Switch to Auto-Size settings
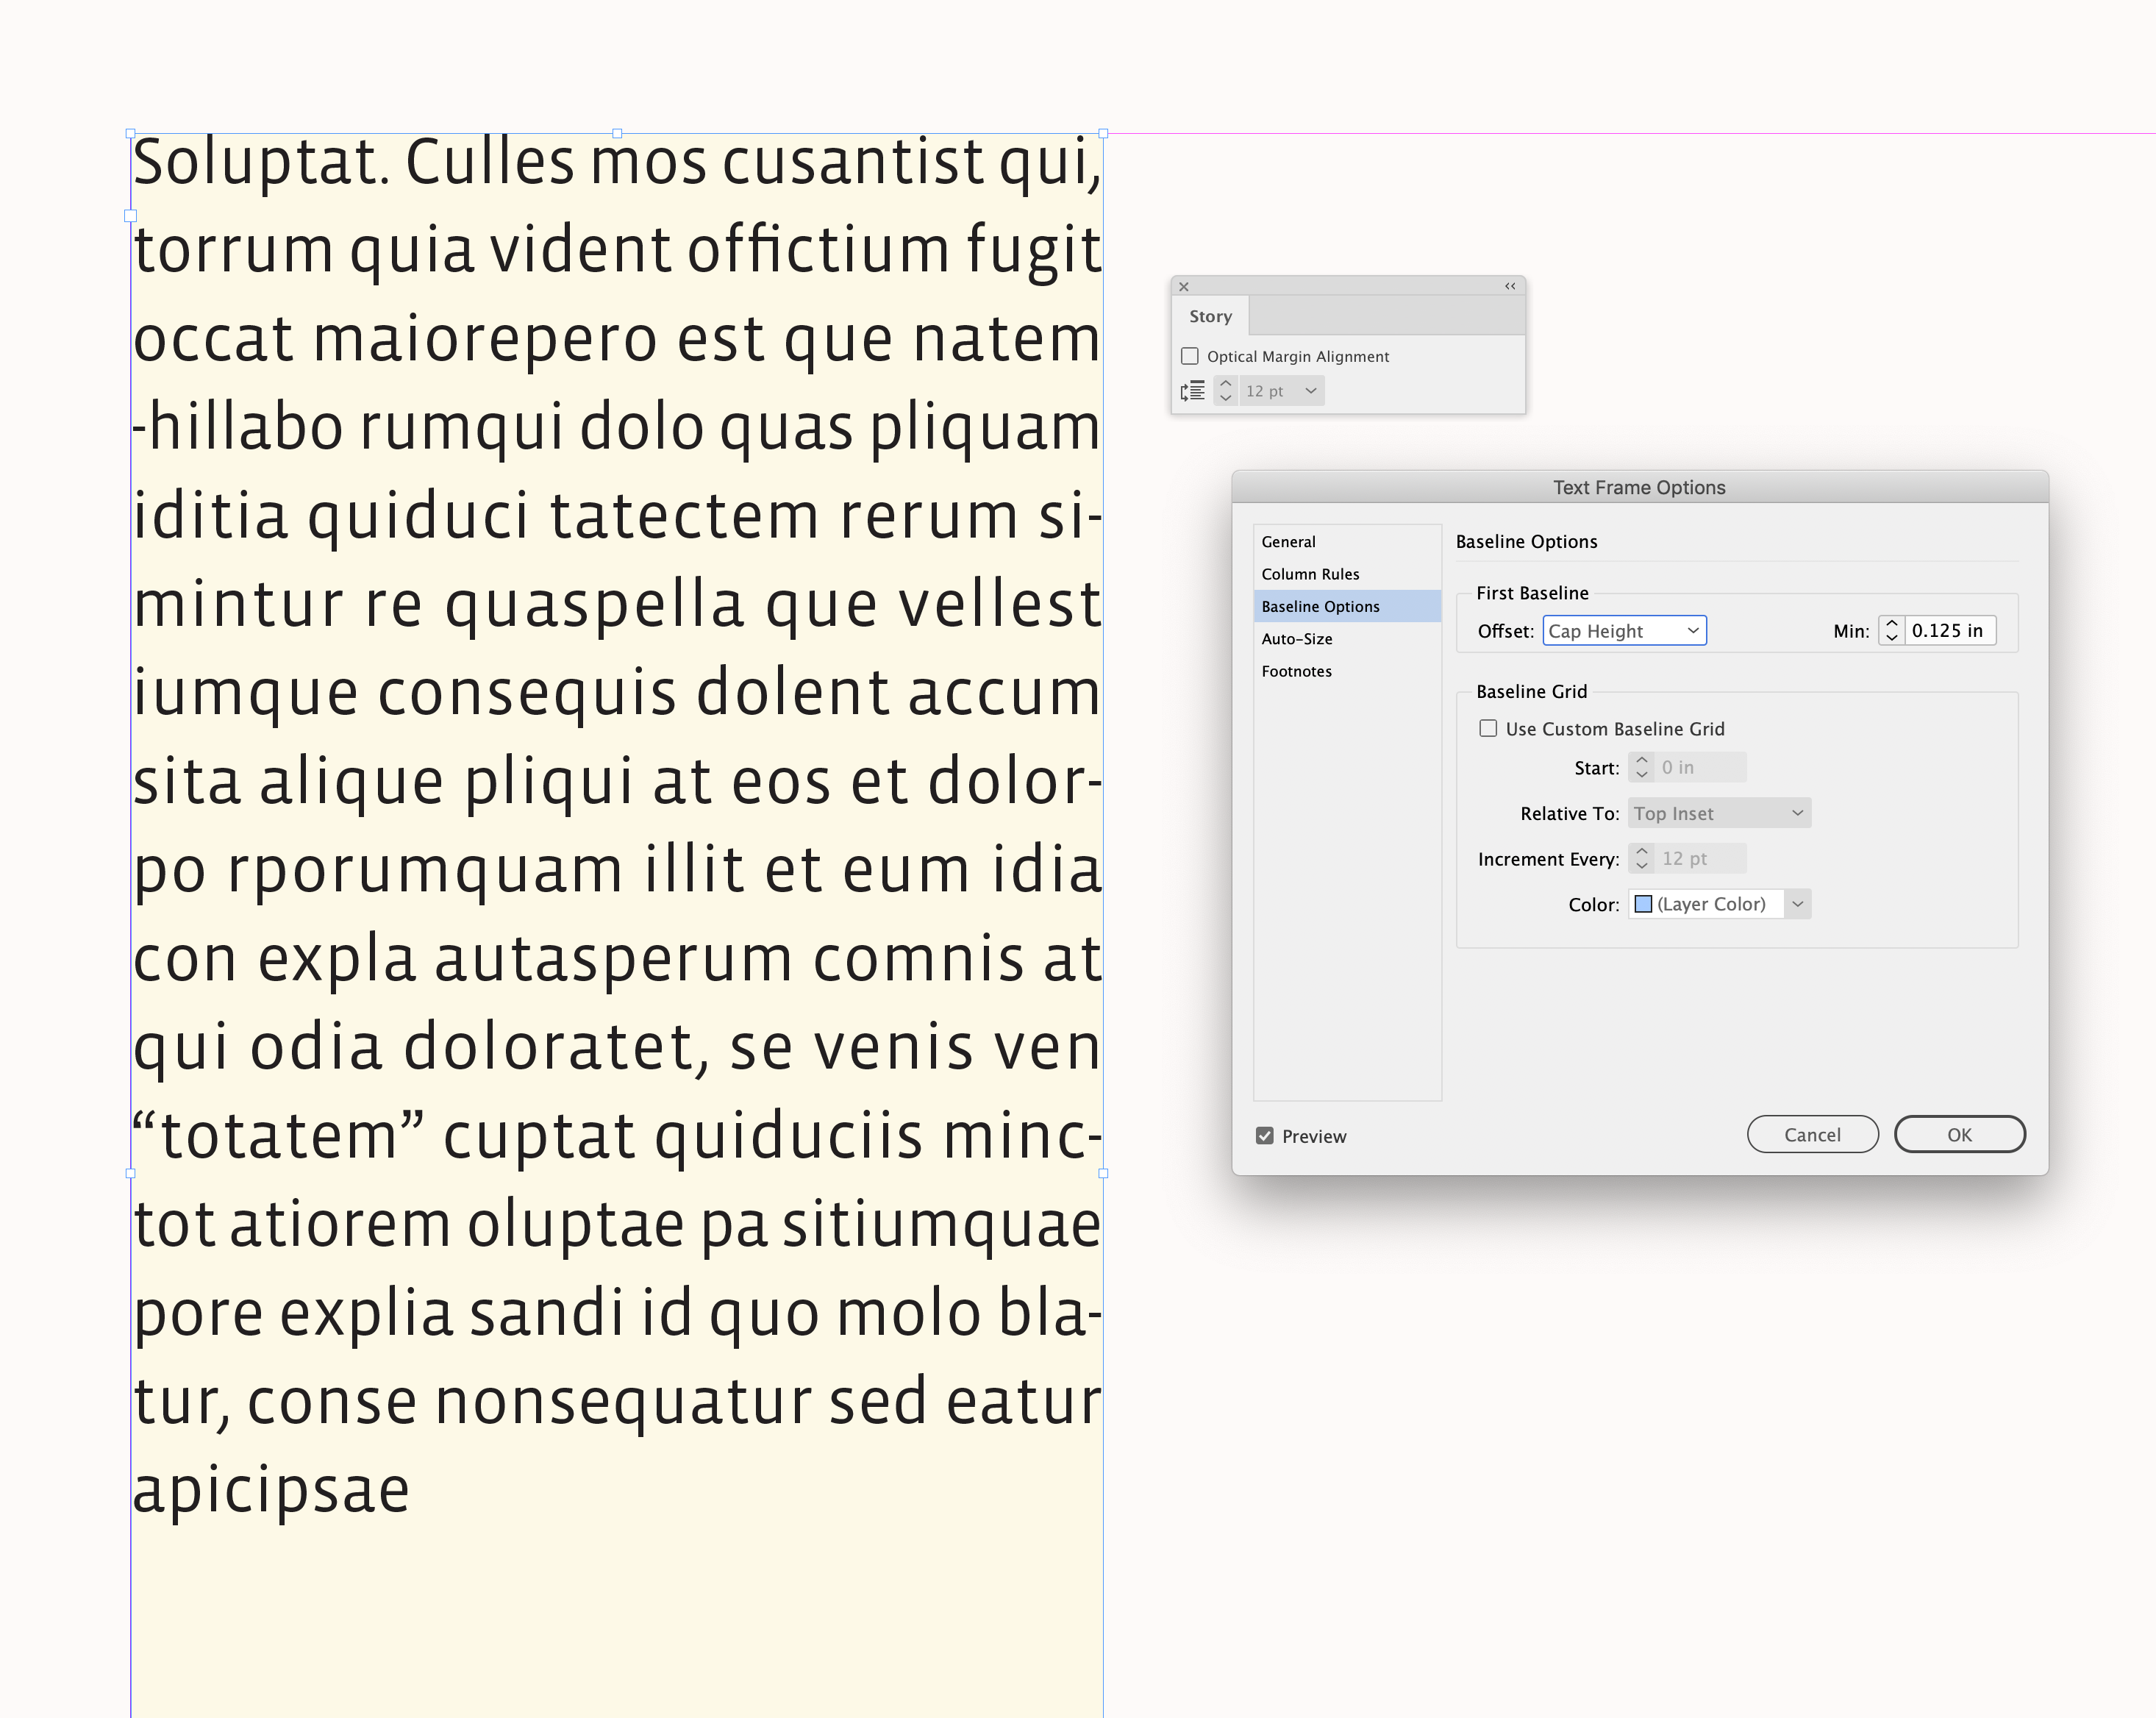 click(1296, 638)
